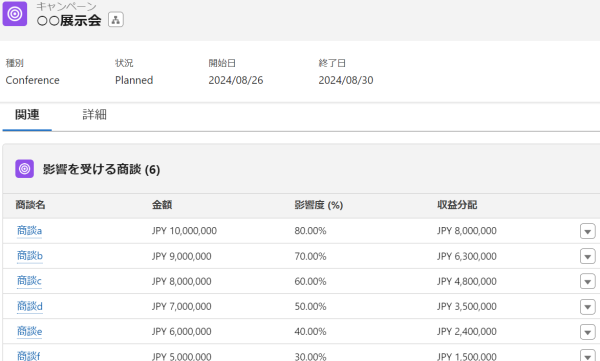Click the 影響を受ける商談 (6) related list title
Image resolution: width=600 pixels, height=361 pixels.
tap(101, 169)
